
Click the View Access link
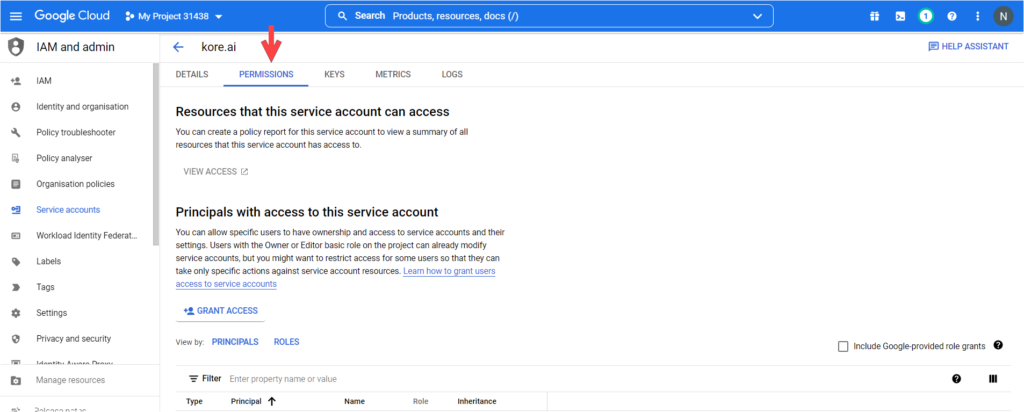215,172
